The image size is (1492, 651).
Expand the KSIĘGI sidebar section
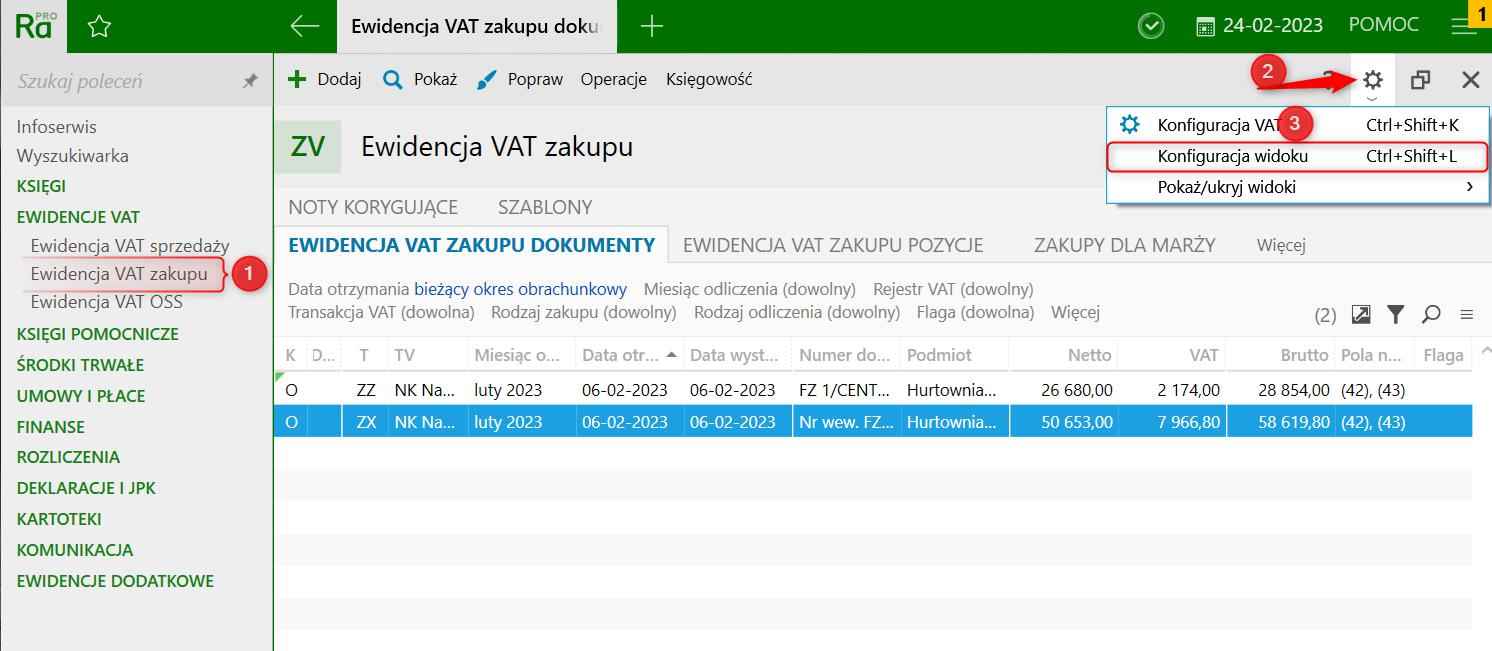click(41, 186)
